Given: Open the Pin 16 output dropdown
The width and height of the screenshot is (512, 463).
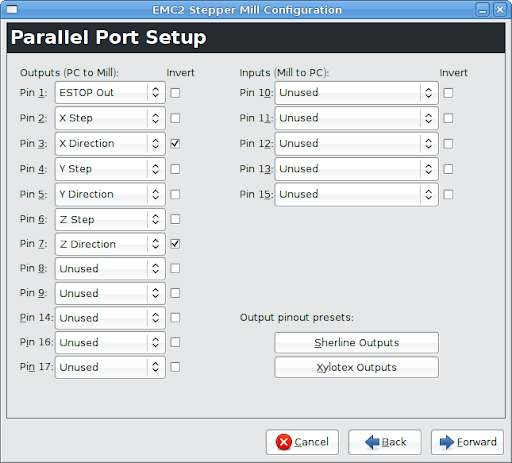Looking at the screenshot, I should (110, 342).
